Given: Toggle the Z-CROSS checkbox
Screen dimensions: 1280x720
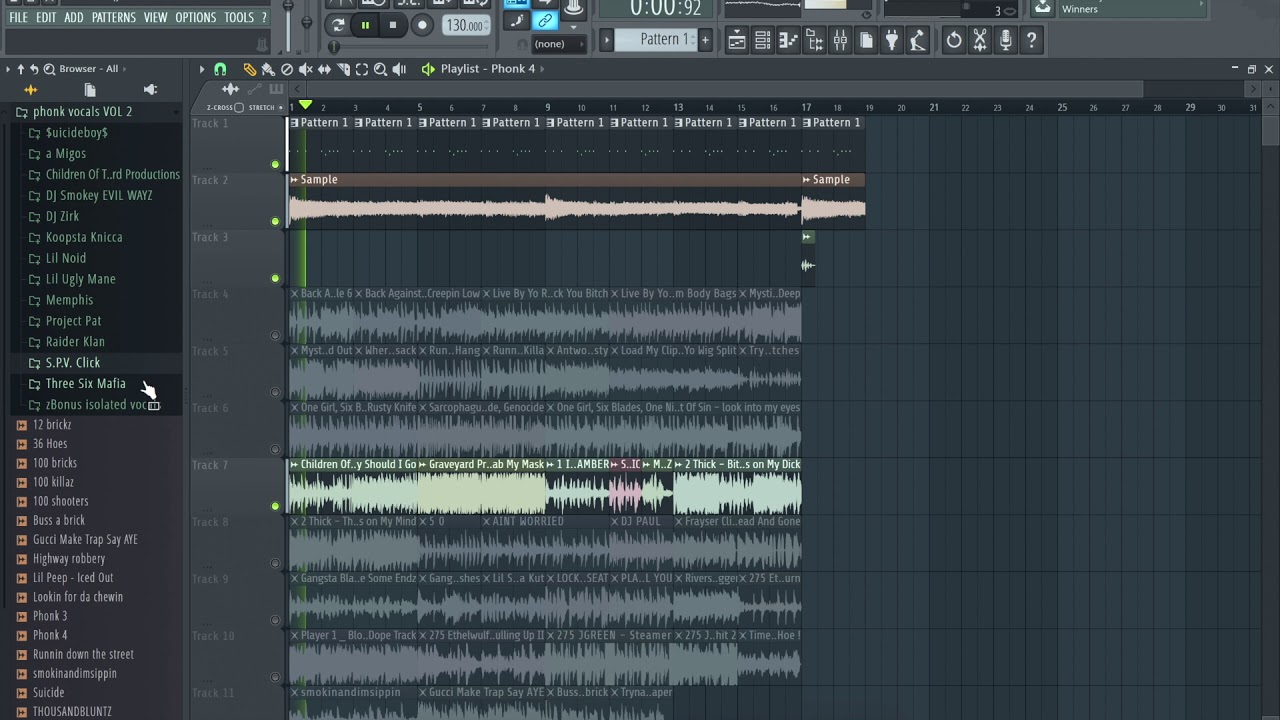Looking at the screenshot, I should tap(239, 107).
